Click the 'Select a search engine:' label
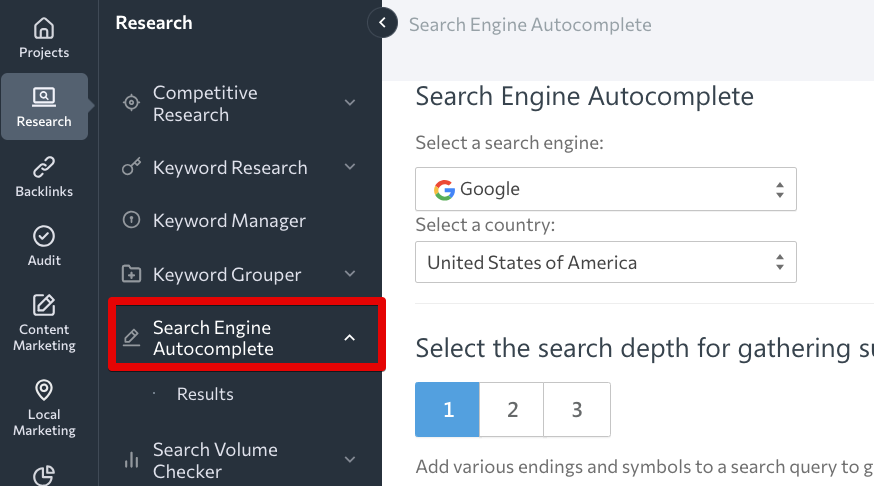This screenshot has height=486, width=874. tap(509, 143)
